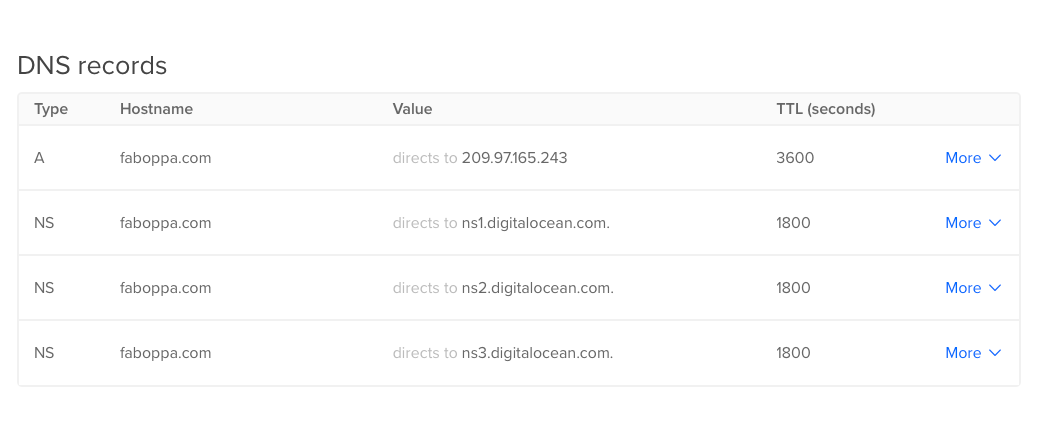Click the ns1.digitalocean.com. value text
This screenshot has width=1039, height=426.
click(535, 223)
